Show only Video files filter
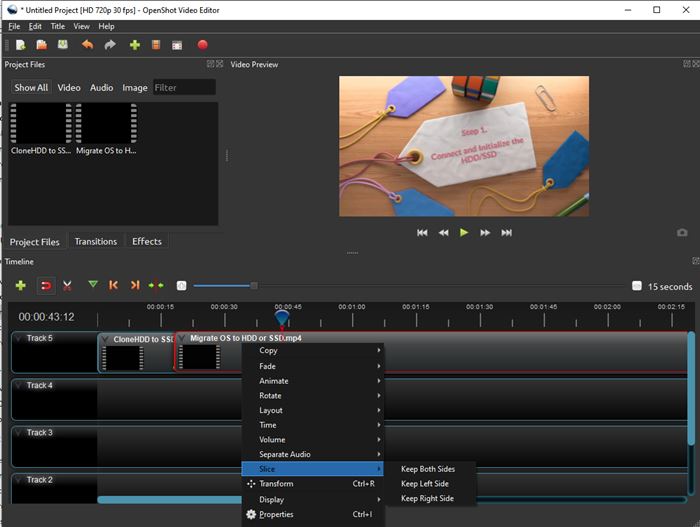700x527 pixels. [69, 88]
